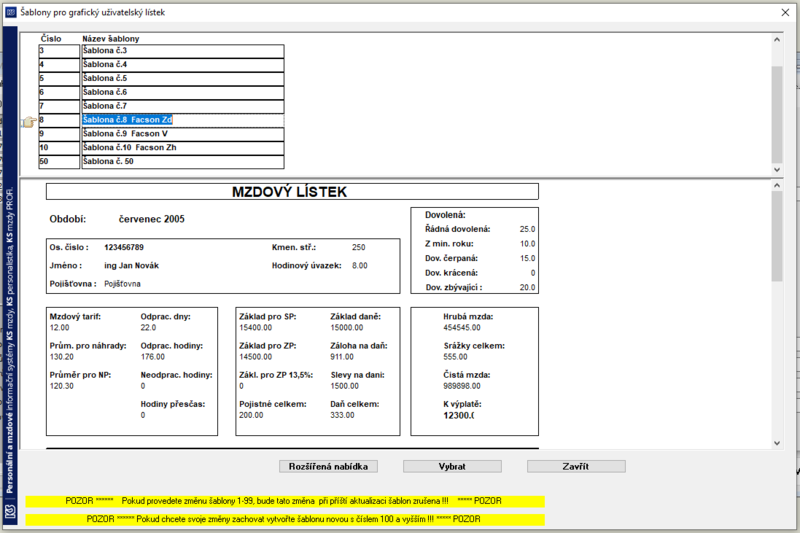Click the Základ daně value 15000.00
Image resolution: width=800 pixels, height=533 pixels.
pyautogui.click(x=347, y=327)
